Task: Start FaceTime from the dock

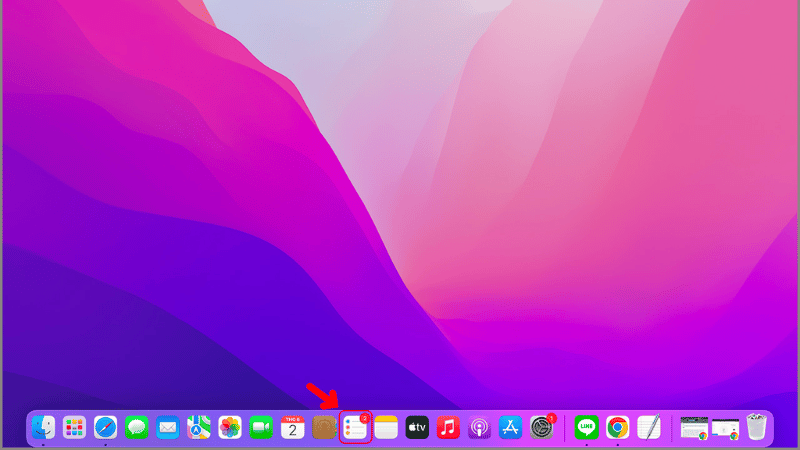Action: 261,428
